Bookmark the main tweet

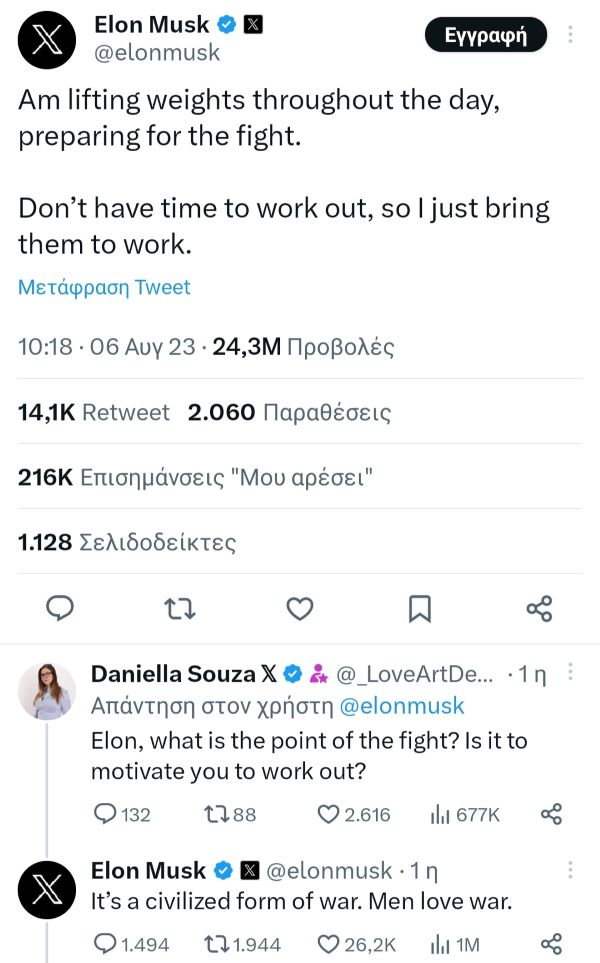pos(420,609)
